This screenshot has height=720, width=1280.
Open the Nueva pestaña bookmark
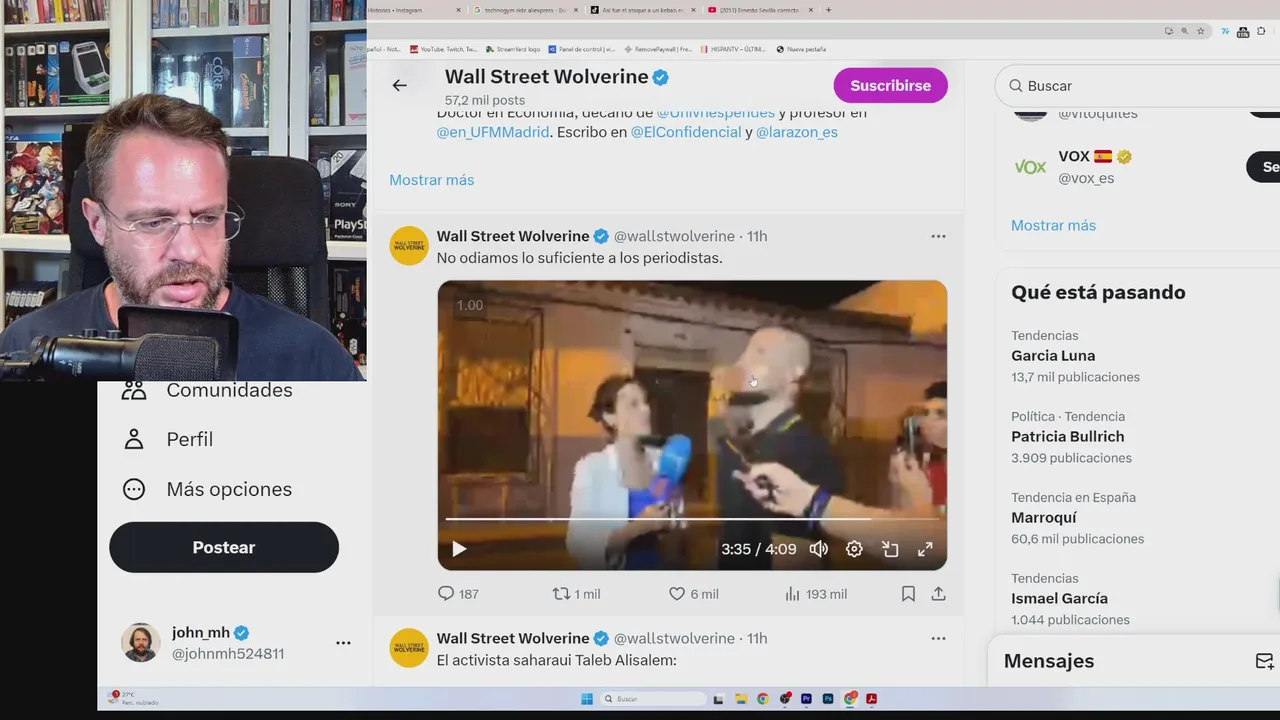pyautogui.click(x=801, y=49)
